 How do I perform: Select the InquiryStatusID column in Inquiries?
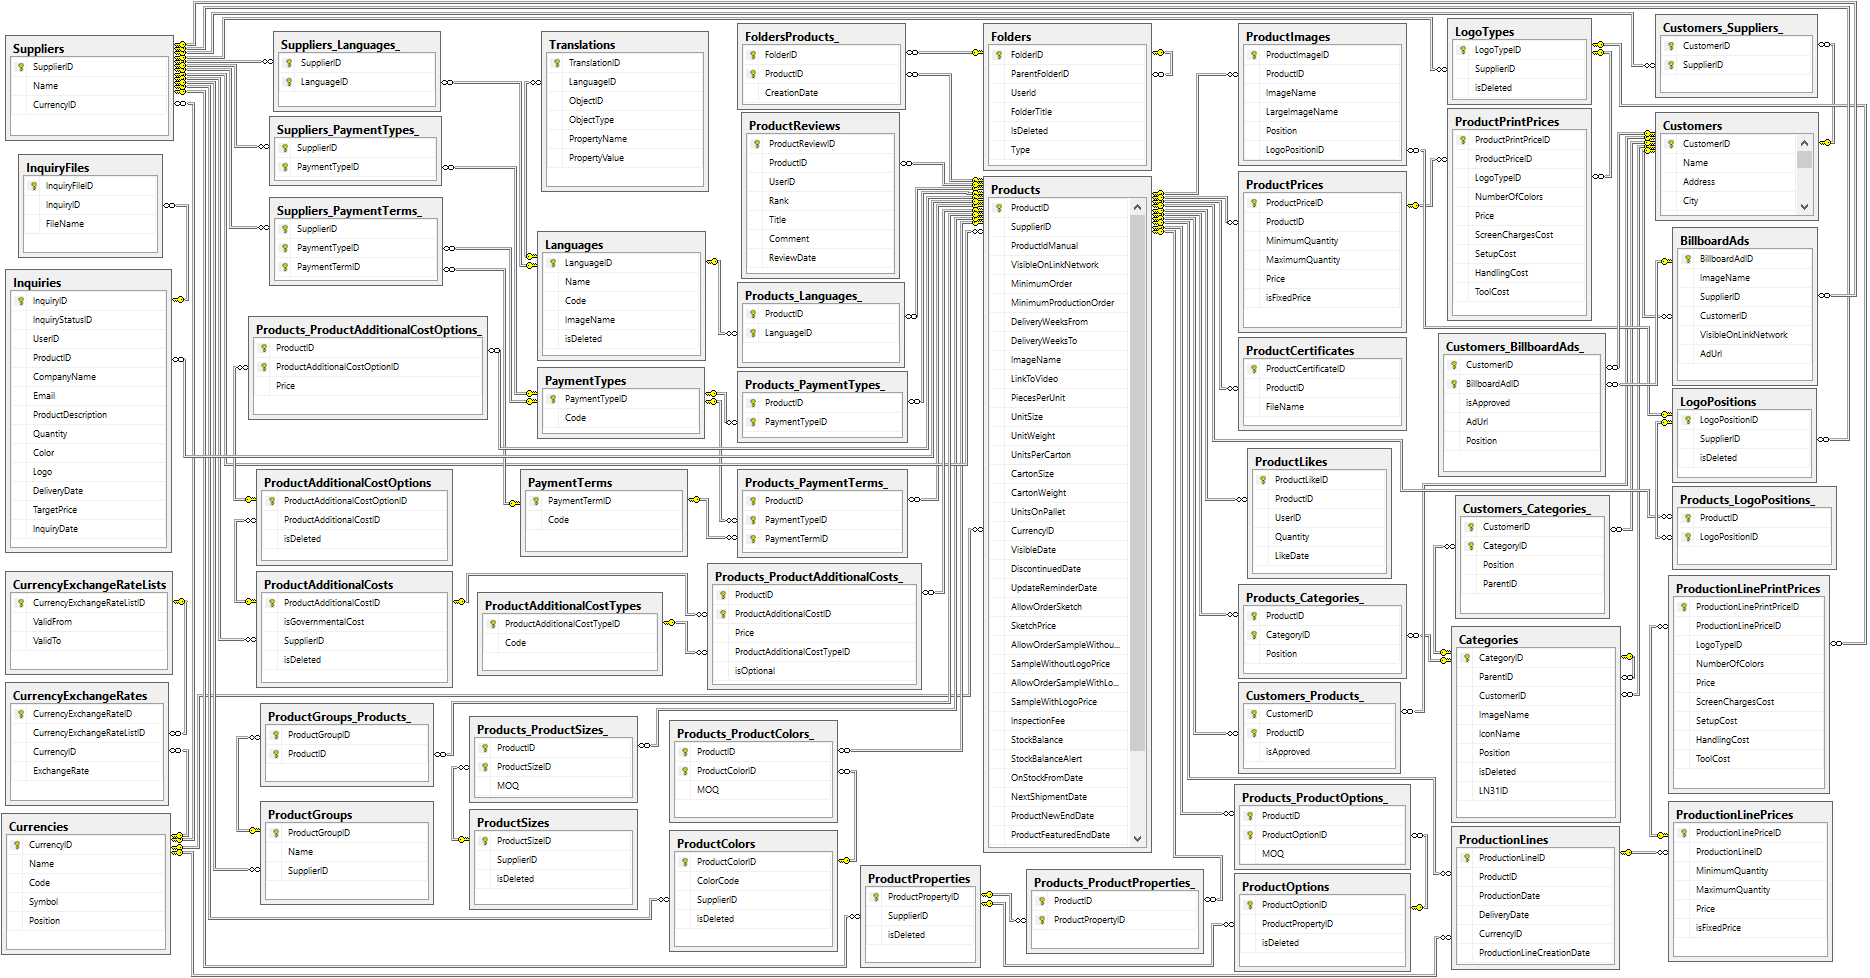click(88, 320)
